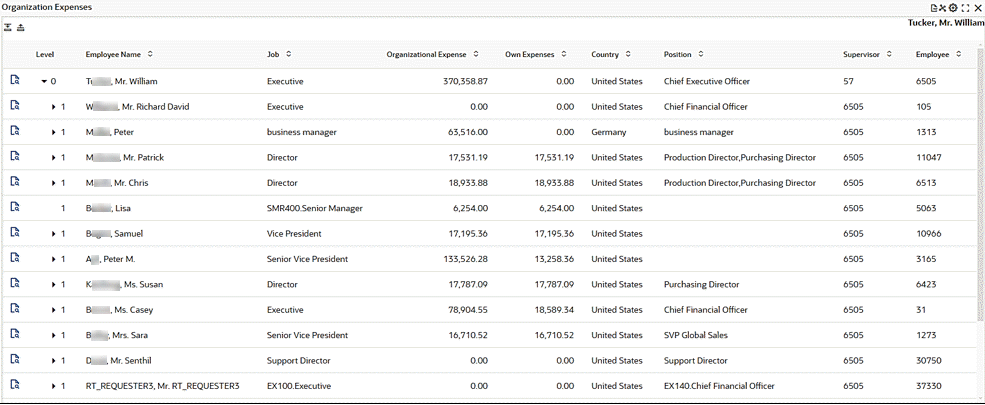The width and height of the screenshot is (985, 405).
Task: Select the Tucker, Mr. William title text
Action: pyautogui.click(x=945, y=22)
